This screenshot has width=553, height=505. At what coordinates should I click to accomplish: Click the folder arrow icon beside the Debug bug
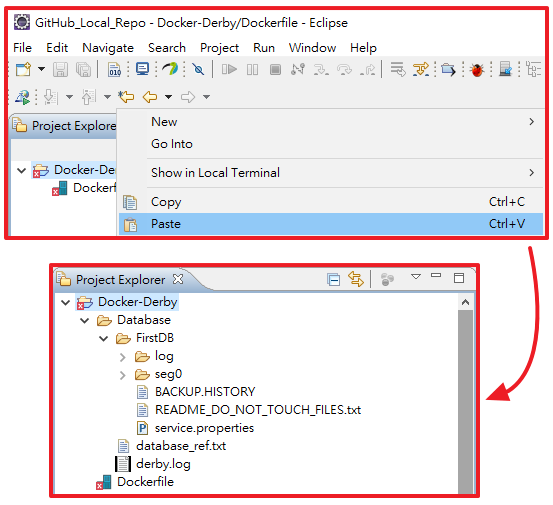click(x=448, y=69)
